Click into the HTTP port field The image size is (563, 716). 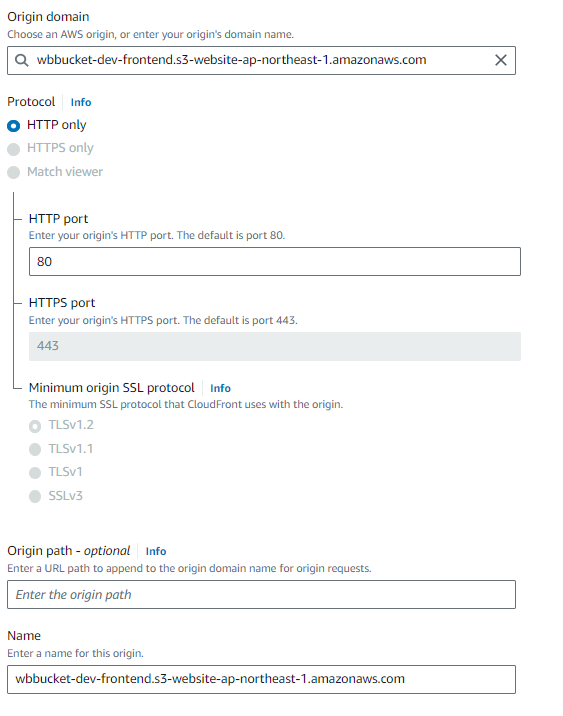tap(274, 262)
